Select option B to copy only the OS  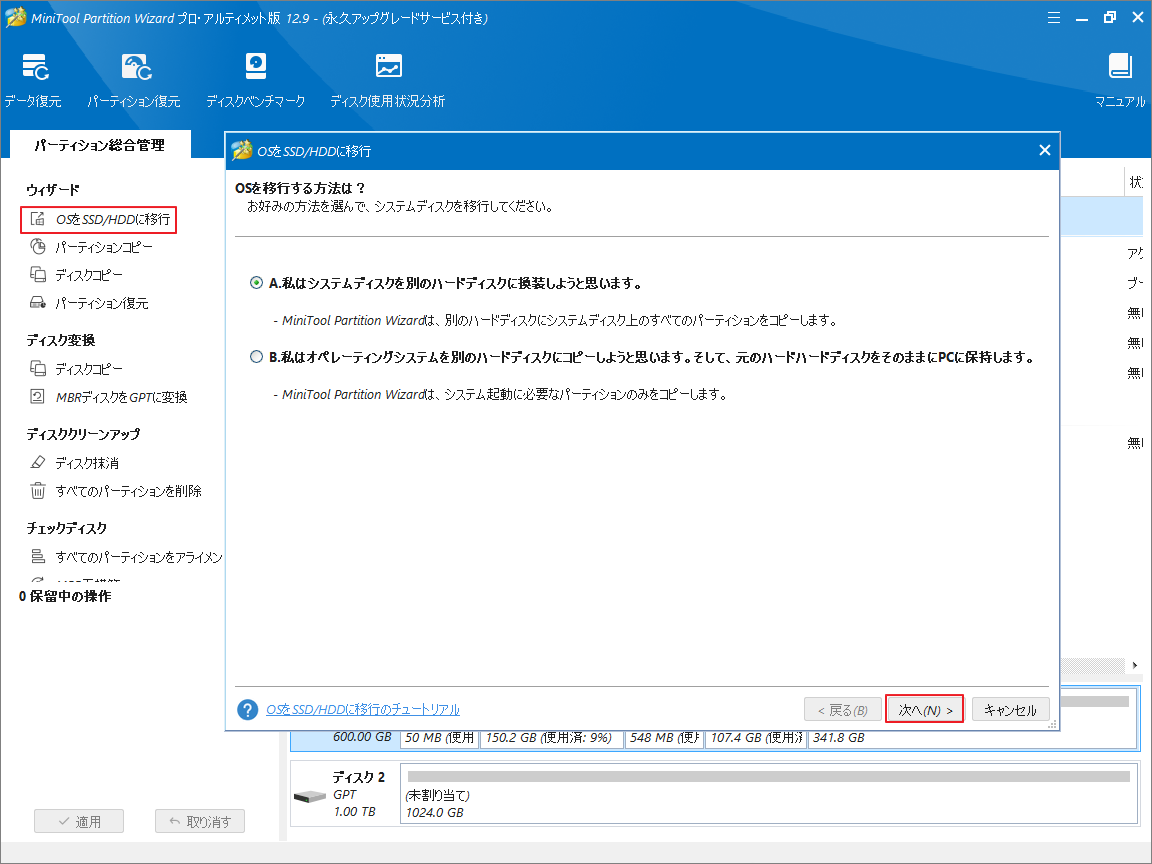pyautogui.click(x=256, y=357)
